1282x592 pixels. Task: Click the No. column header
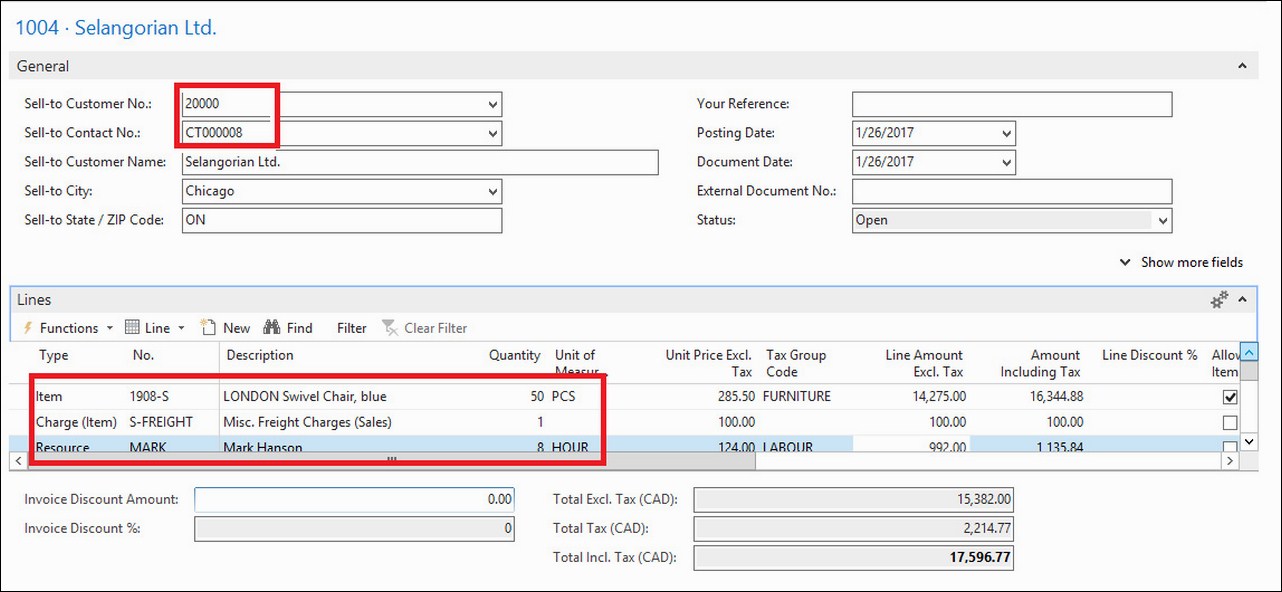point(143,355)
